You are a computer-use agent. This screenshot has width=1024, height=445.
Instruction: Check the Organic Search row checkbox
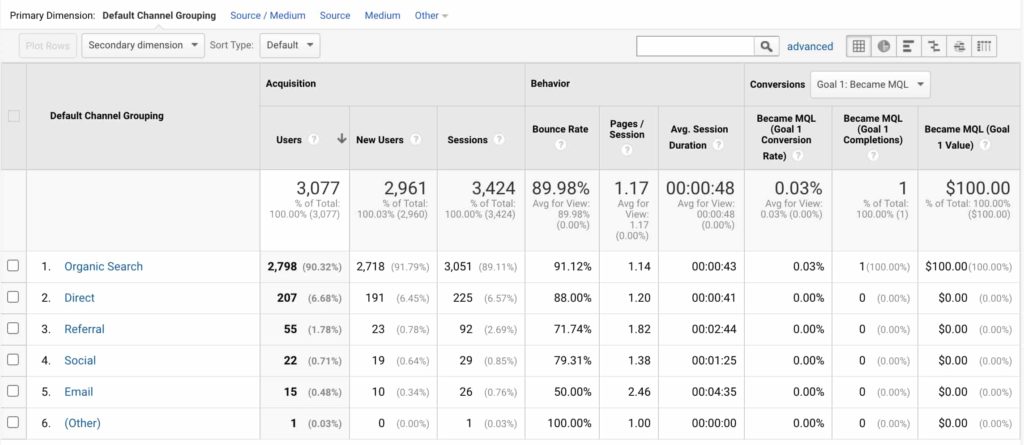(x=13, y=266)
